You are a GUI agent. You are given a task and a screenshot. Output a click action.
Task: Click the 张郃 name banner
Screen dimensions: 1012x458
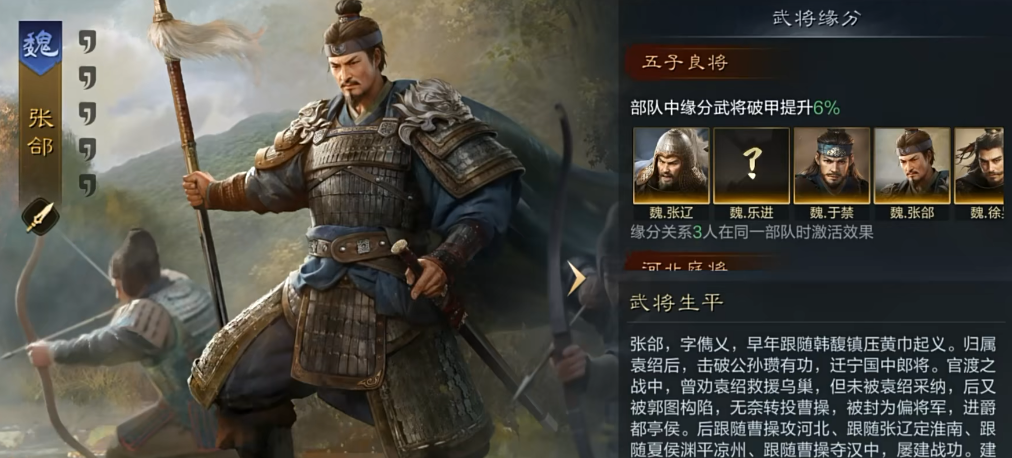(x=40, y=133)
